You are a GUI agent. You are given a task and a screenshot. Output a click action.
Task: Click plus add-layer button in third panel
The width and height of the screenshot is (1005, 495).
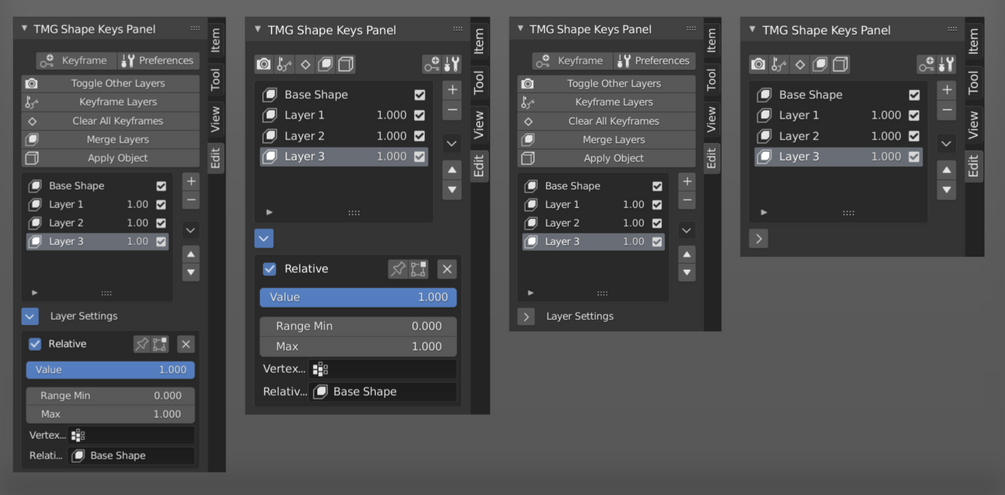(x=687, y=181)
